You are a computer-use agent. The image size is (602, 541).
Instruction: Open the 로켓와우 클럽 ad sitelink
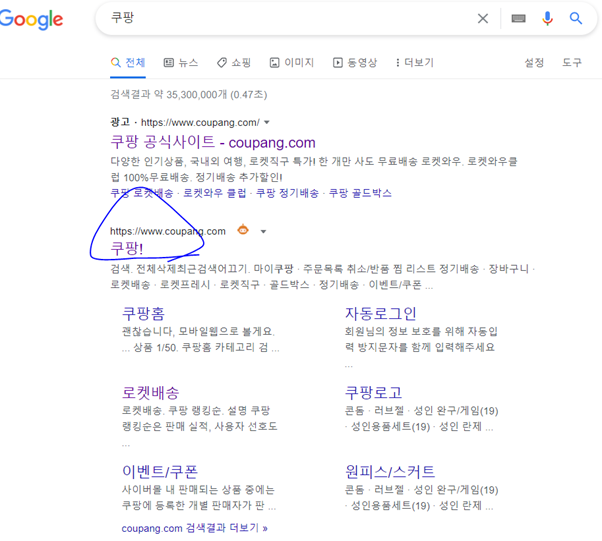(x=215, y=193)
